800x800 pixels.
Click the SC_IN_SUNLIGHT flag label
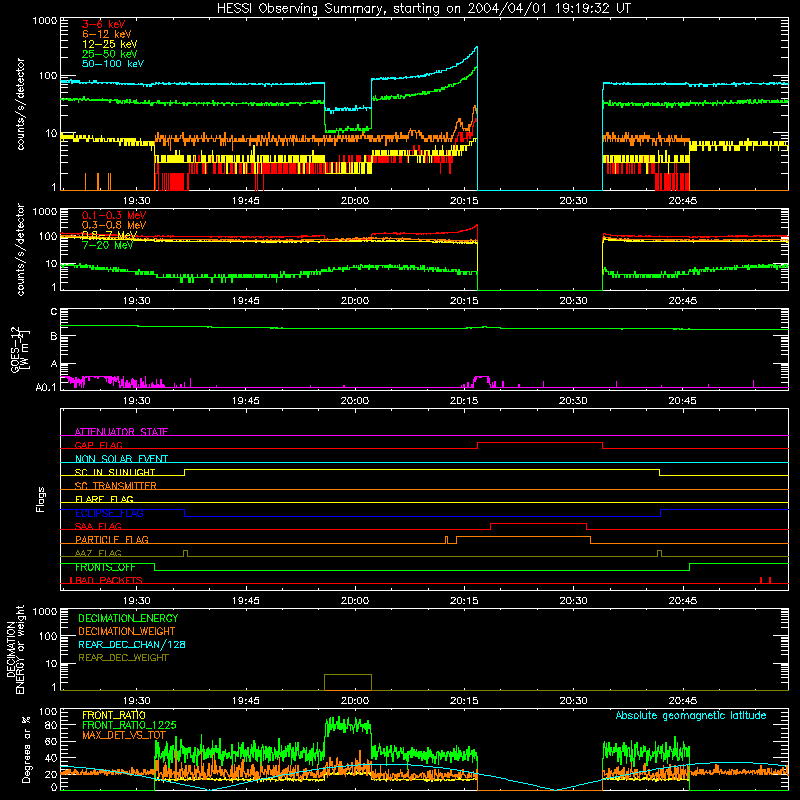(x=115, y=472)
